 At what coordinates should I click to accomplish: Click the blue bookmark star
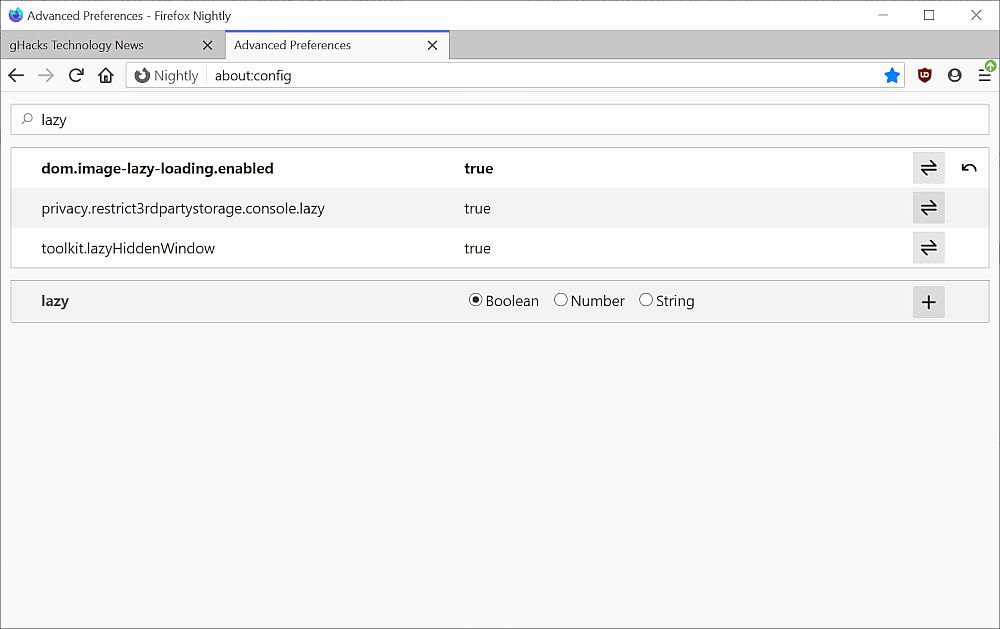(x=892, y=75)
